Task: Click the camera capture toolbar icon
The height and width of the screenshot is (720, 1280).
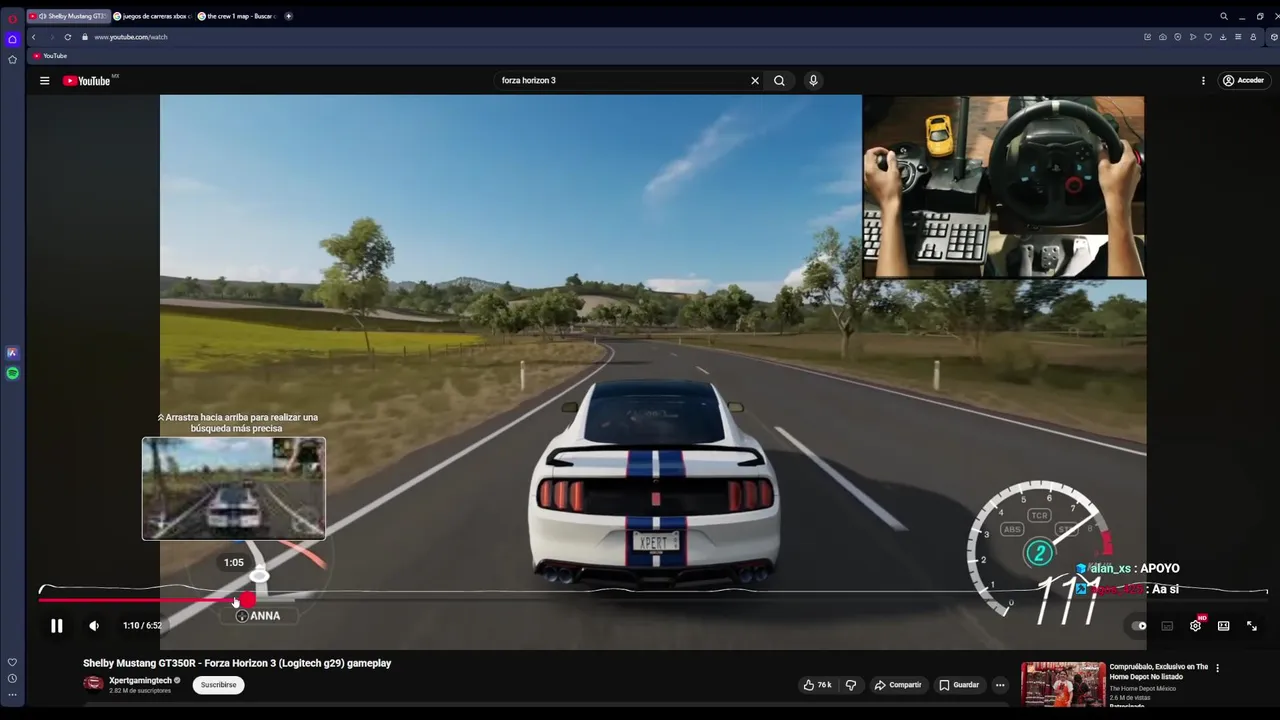Action: (x=1162, y=37)
